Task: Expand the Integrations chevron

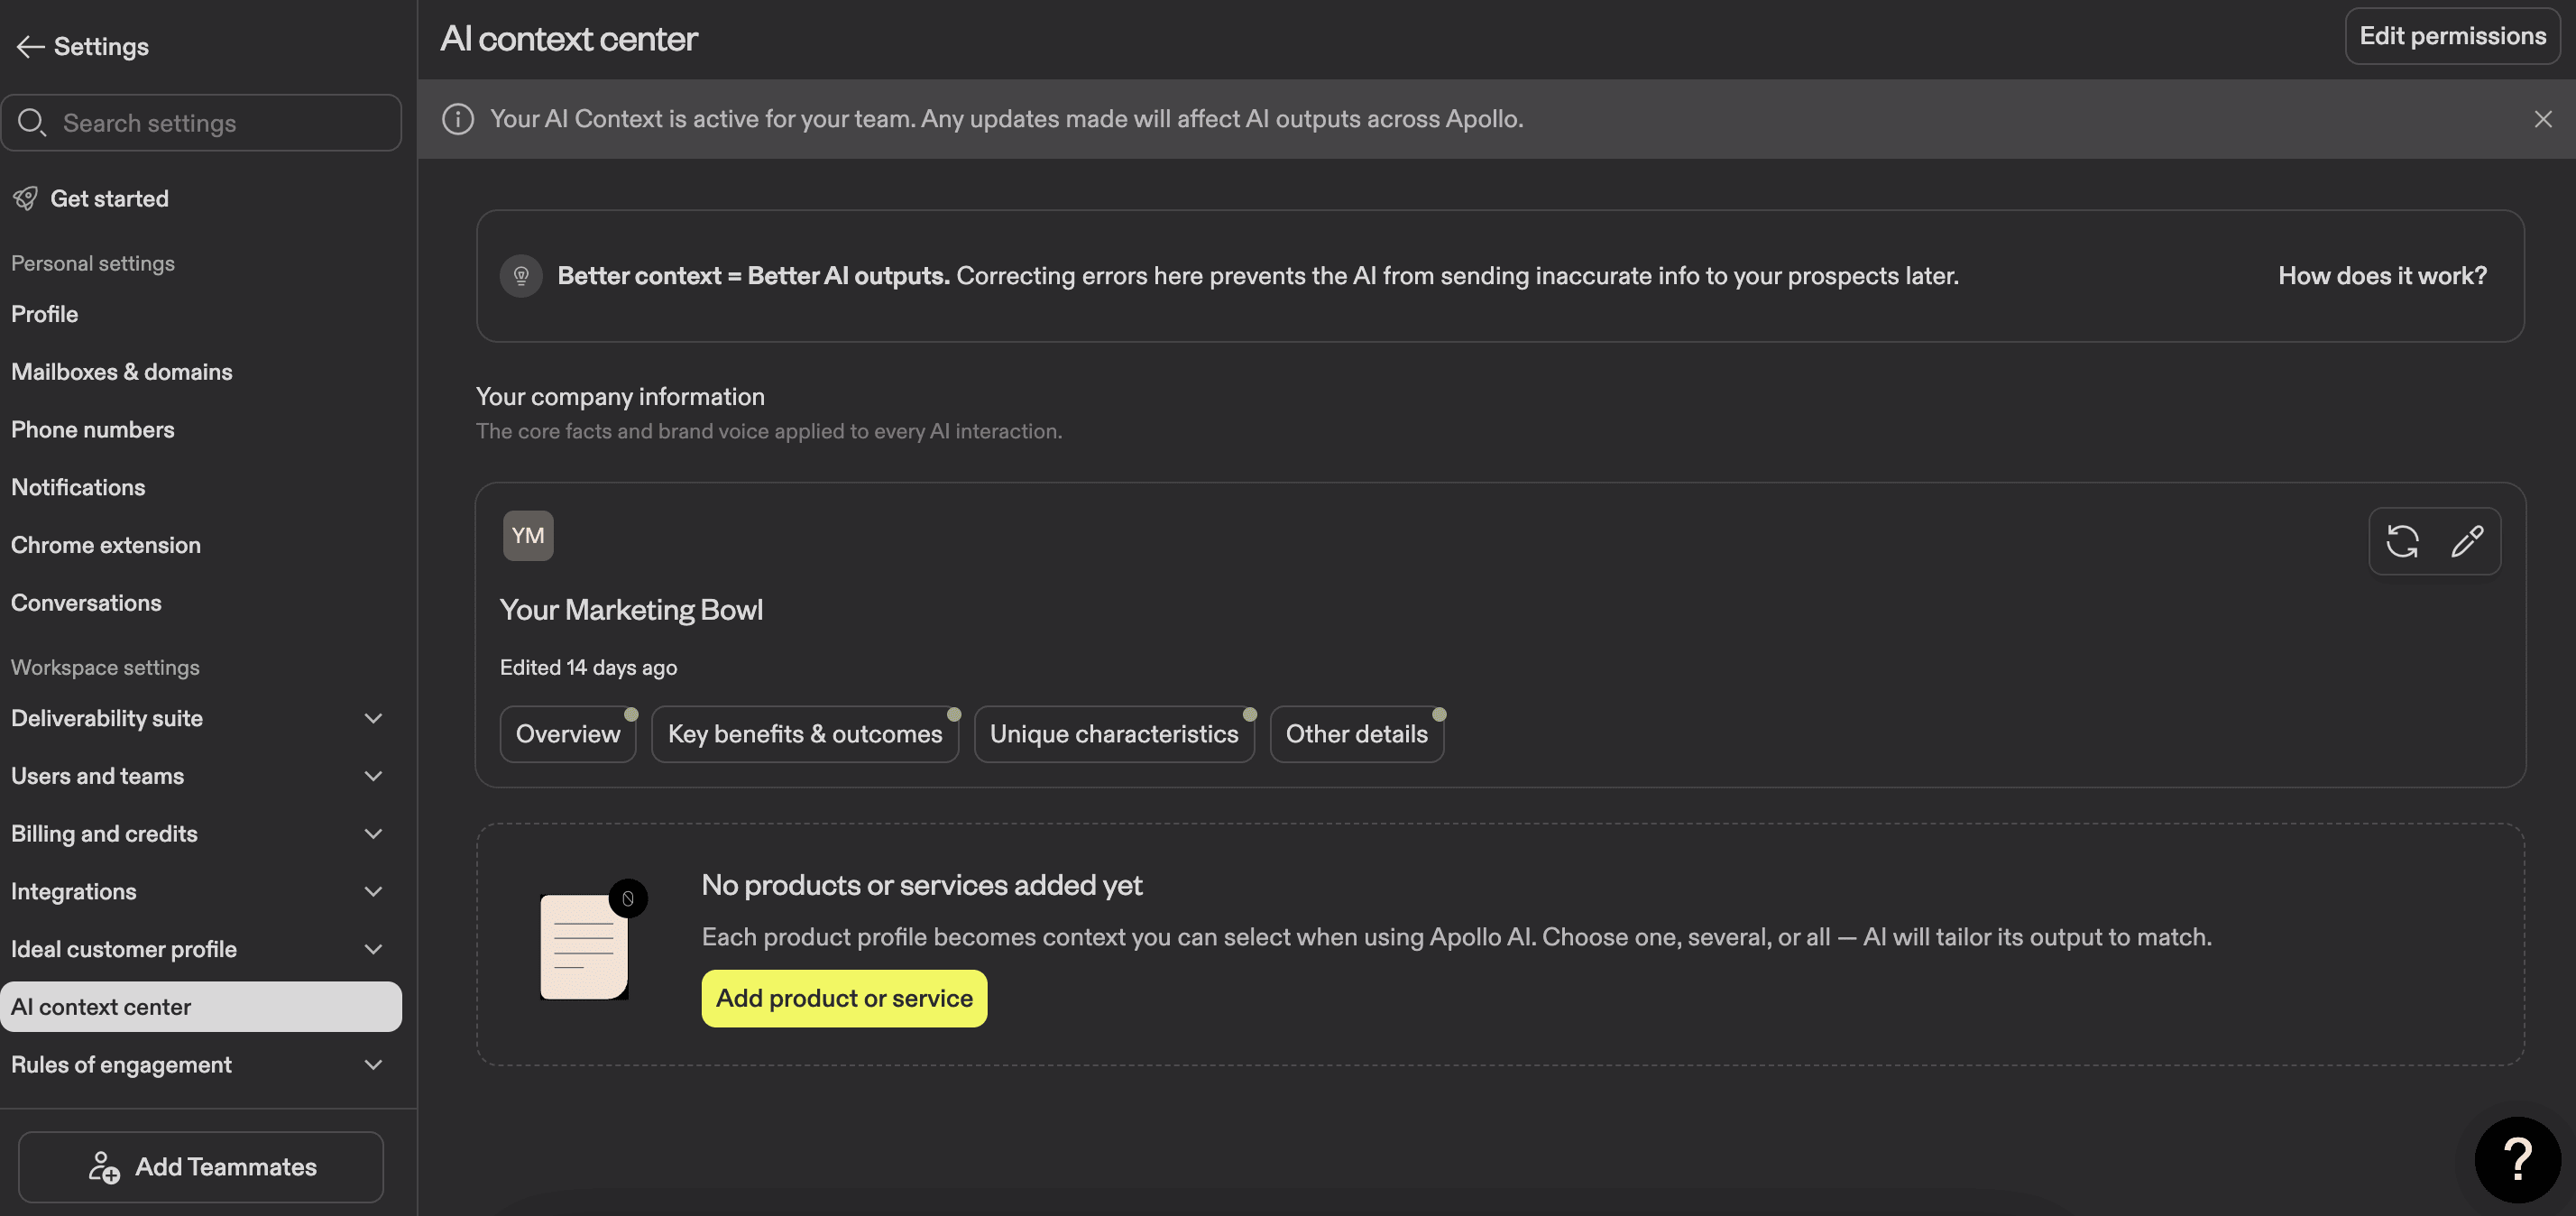Action: (x=373, y=892)
